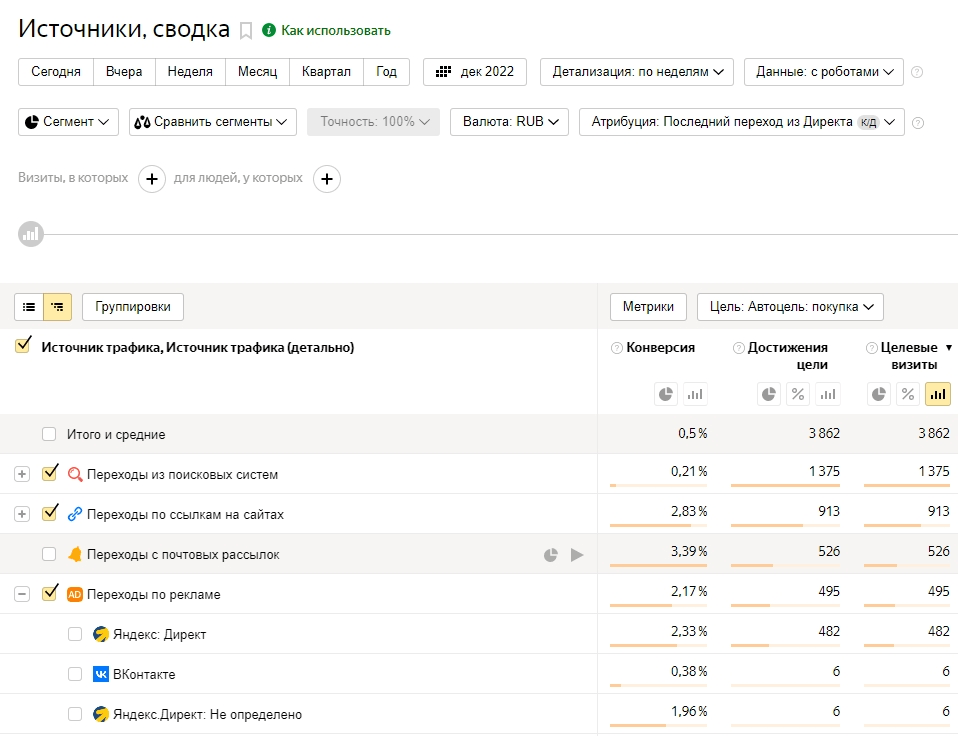
Task: Select tree list view icon
Action: [57, 307]
